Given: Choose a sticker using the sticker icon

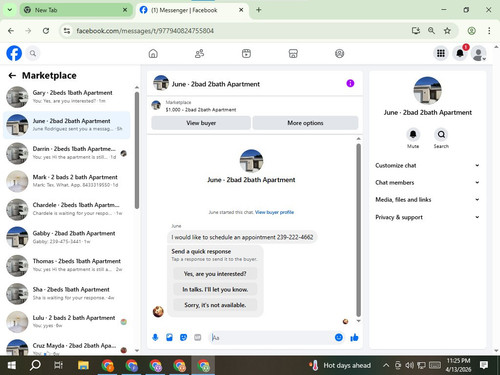Looking at the screenshot, I should click(183, 338).
